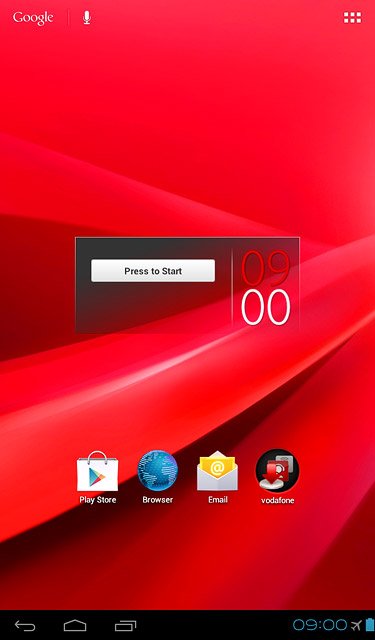
Task: Show recent apps with the overview button
Action: point(125,625)
